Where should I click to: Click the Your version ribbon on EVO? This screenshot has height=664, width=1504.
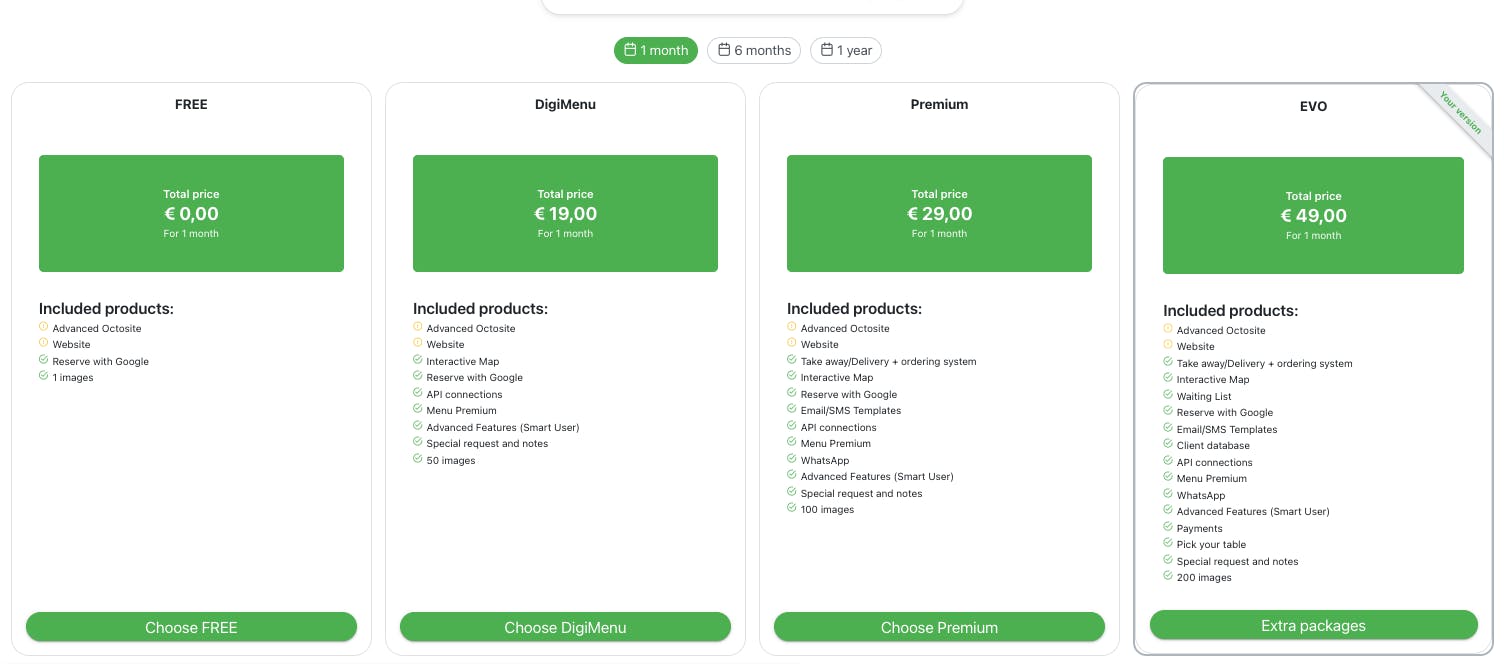[1461, 113]
